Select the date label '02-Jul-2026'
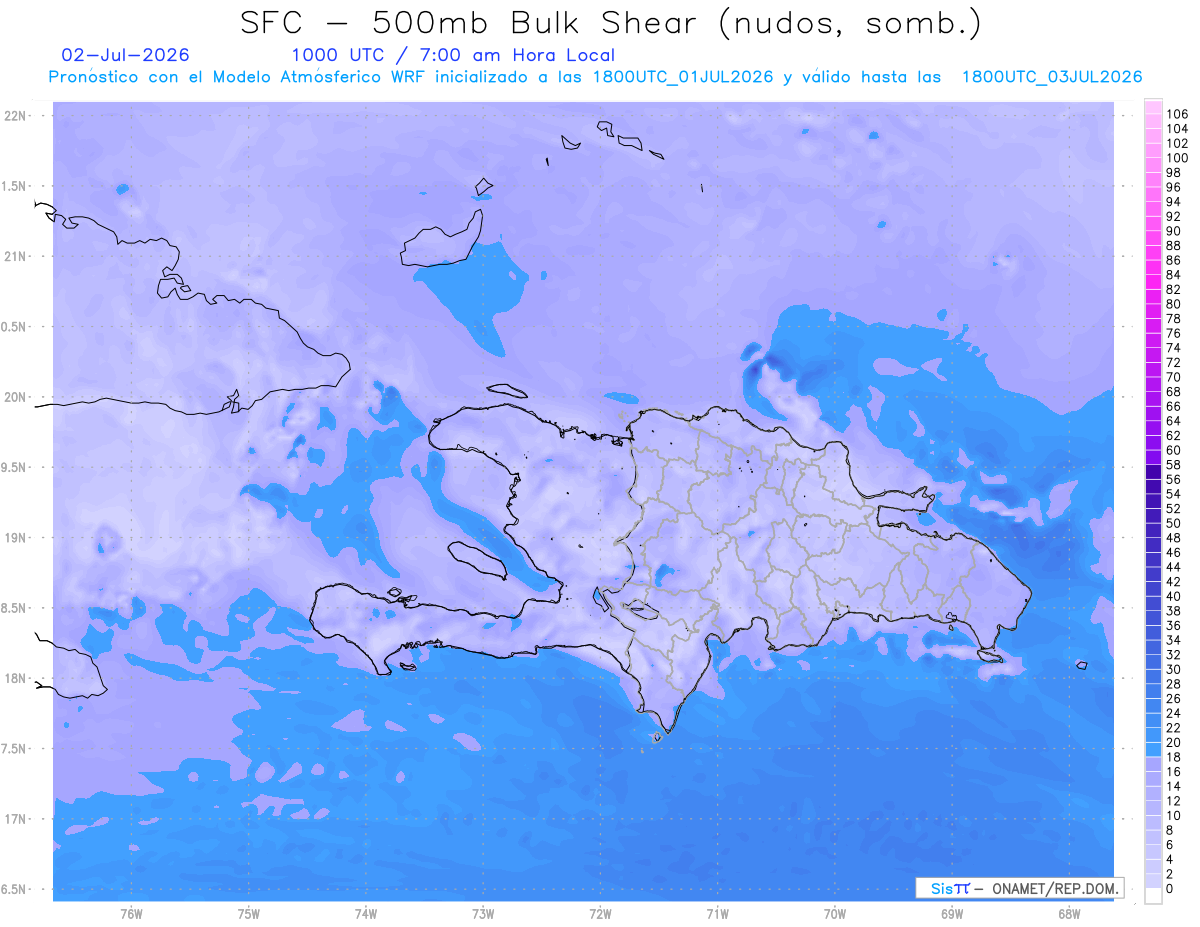 [125, 55]
